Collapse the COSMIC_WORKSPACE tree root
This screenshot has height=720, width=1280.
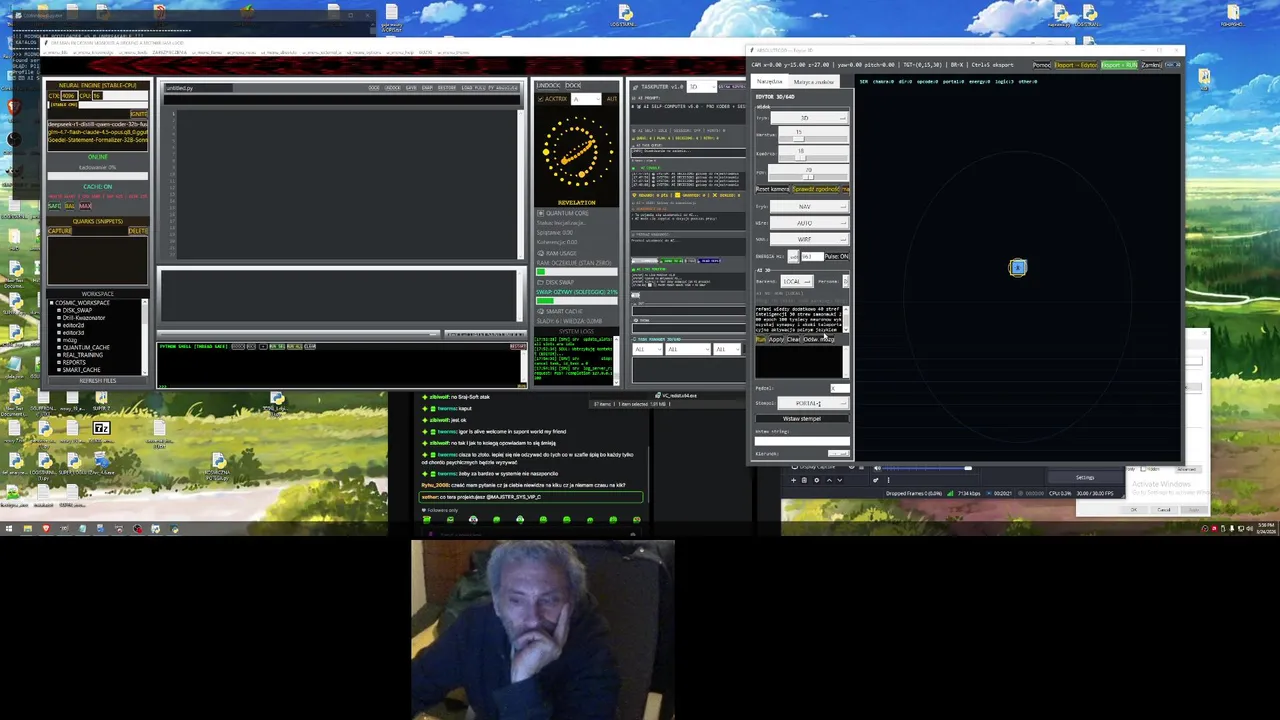point(51,303)
